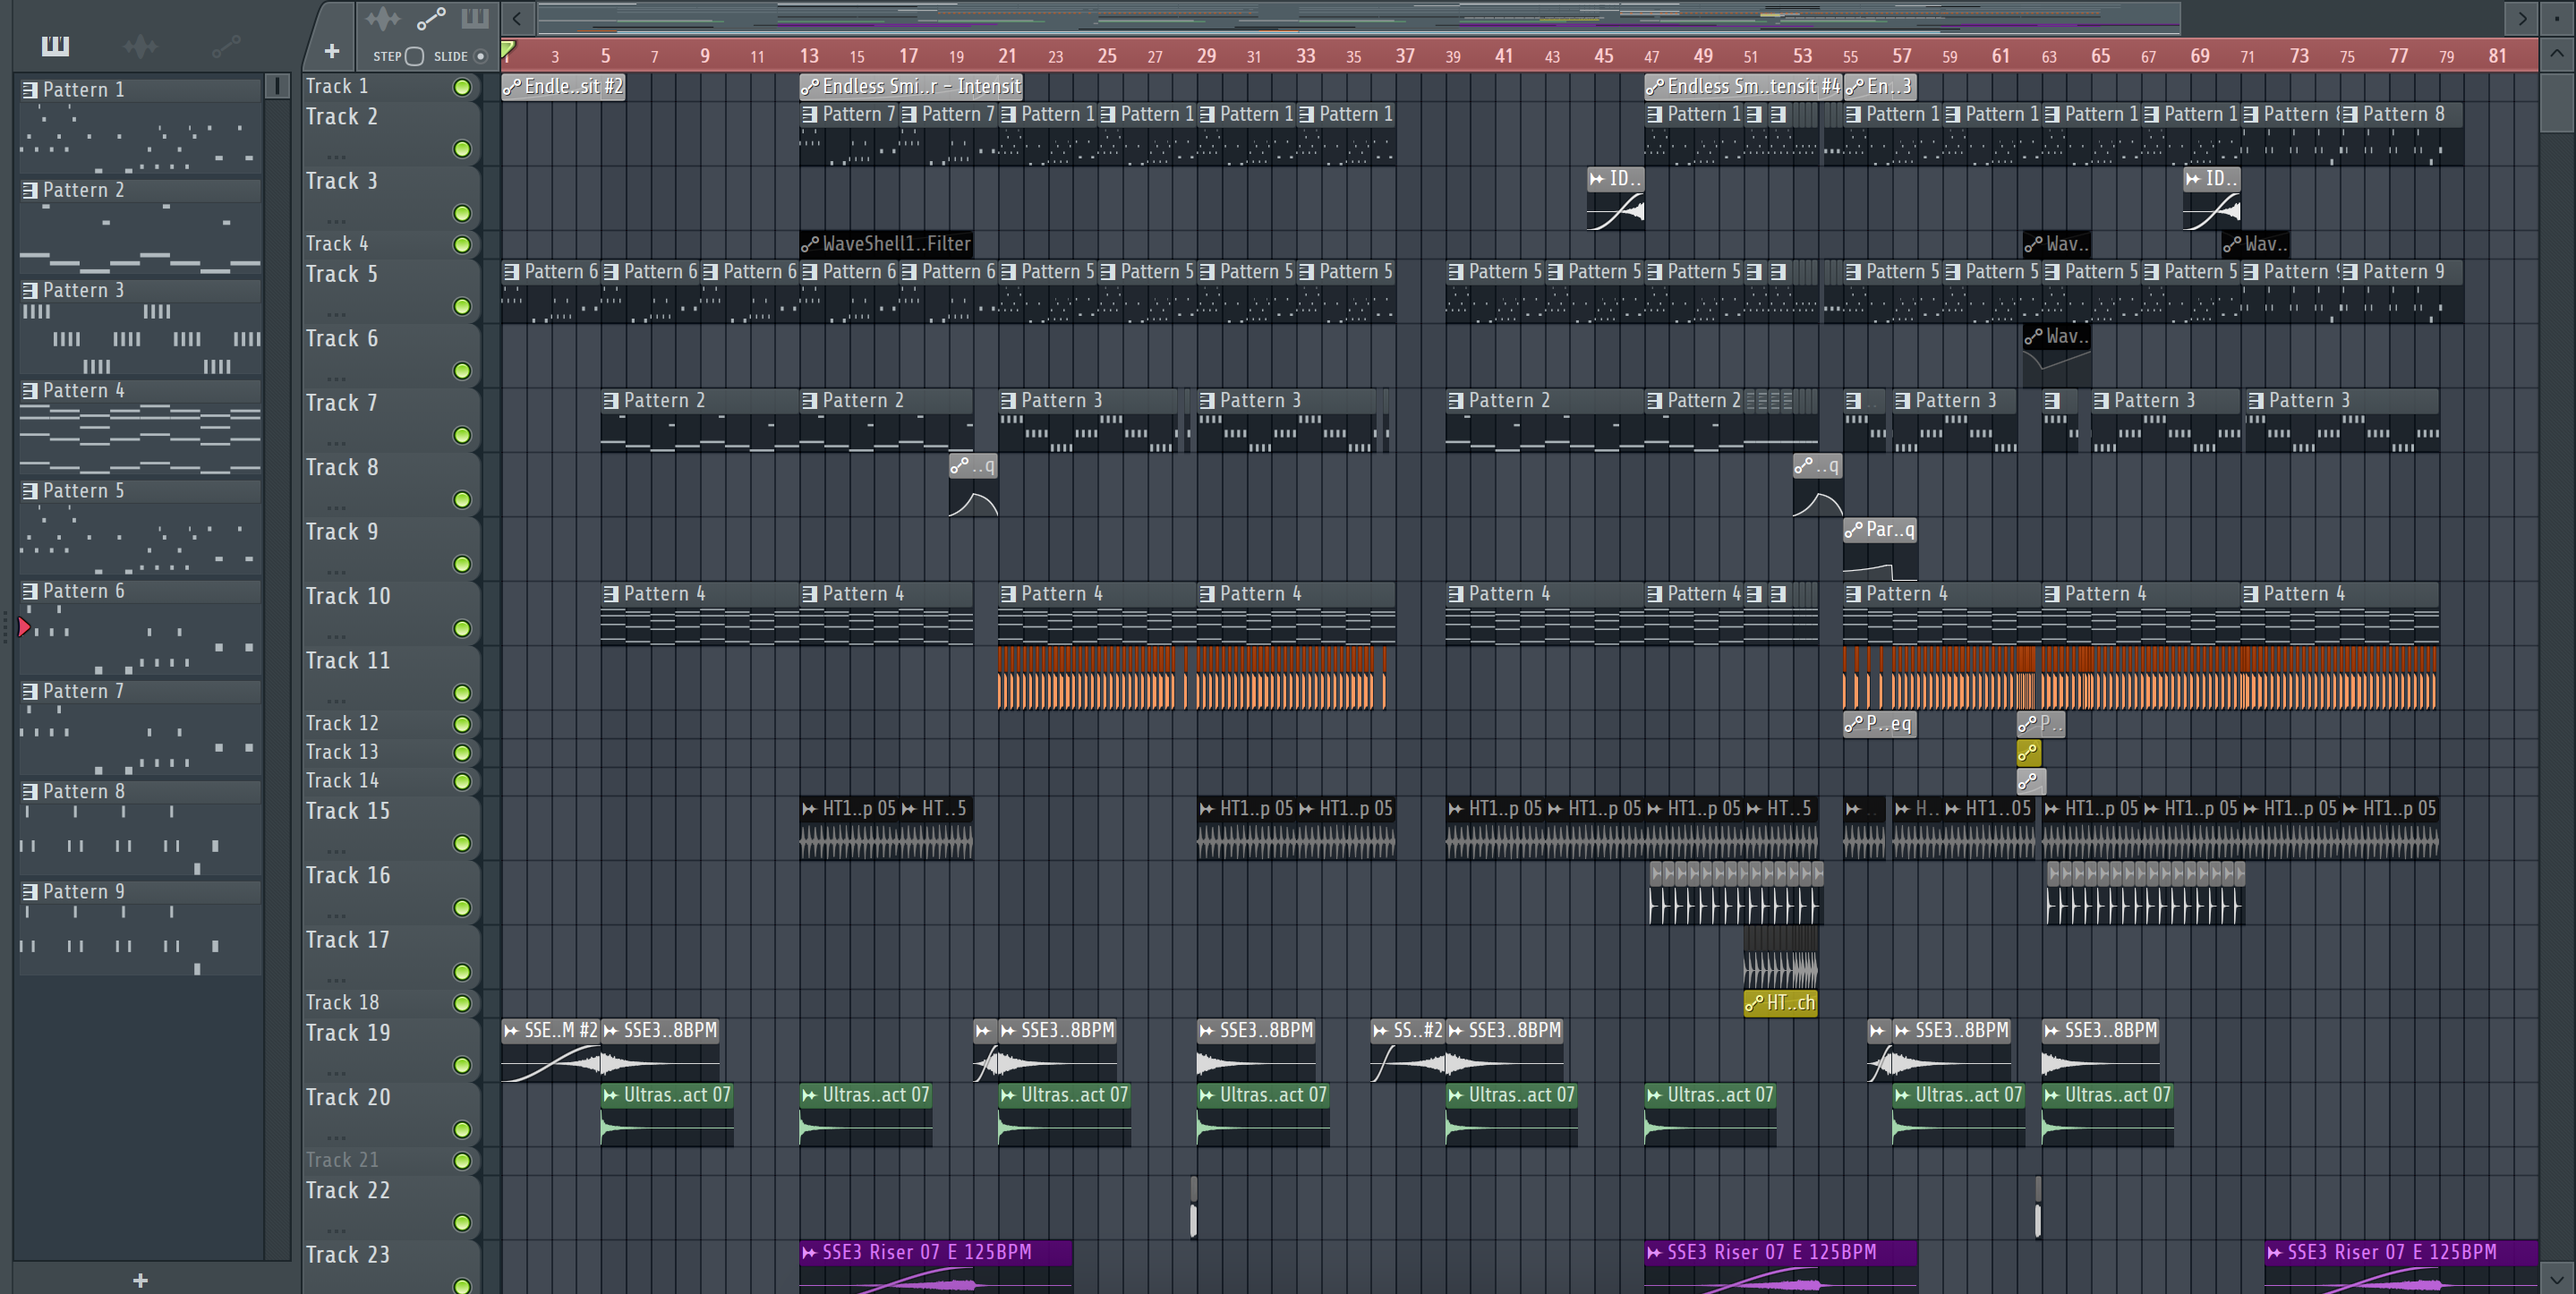
Task: Click bar 33 on the timeline ruler
Action: point(1305,56)
